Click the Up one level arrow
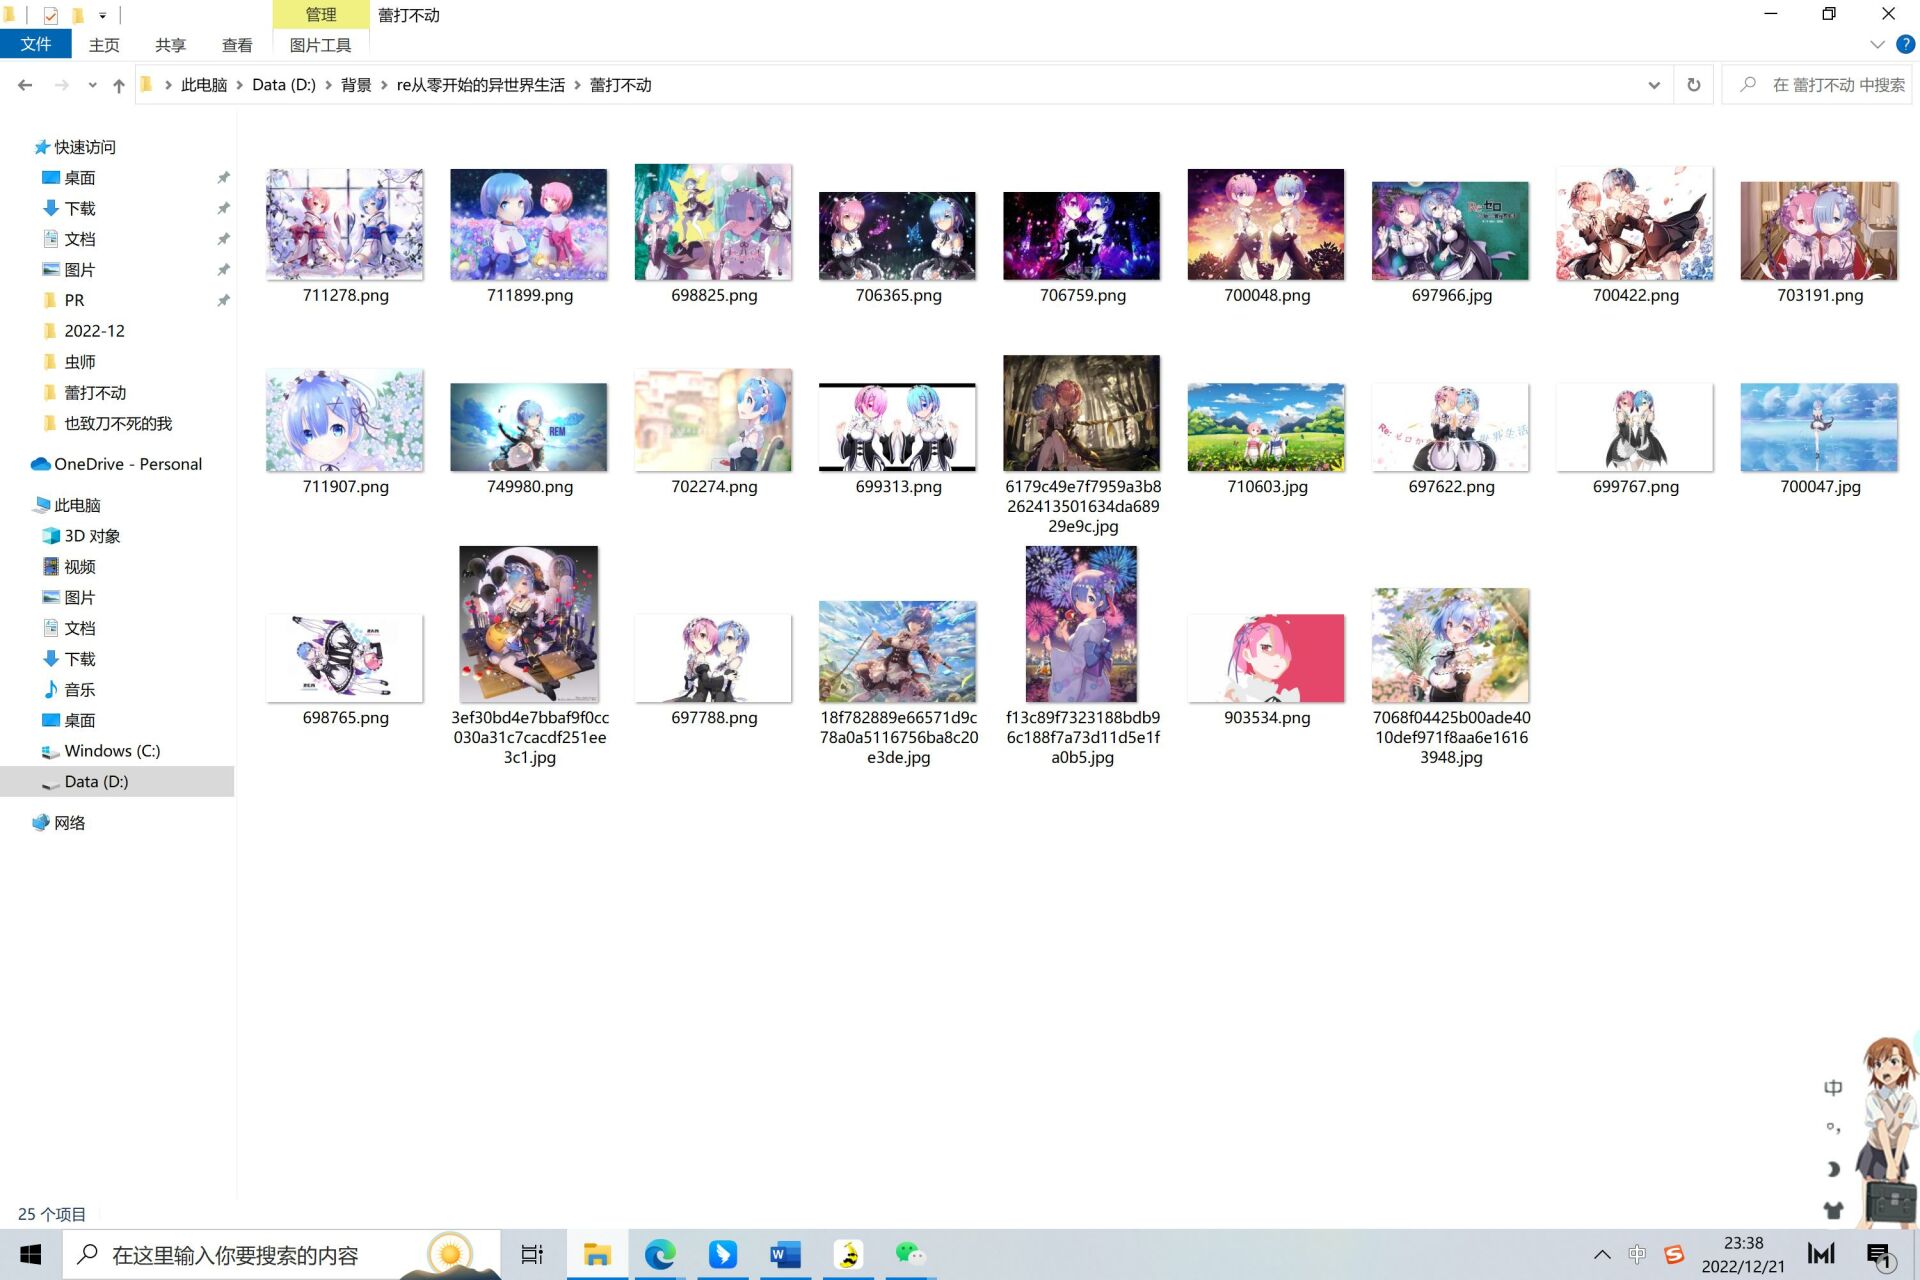Screen dimensions: 1920x1280 pos(119,86)
